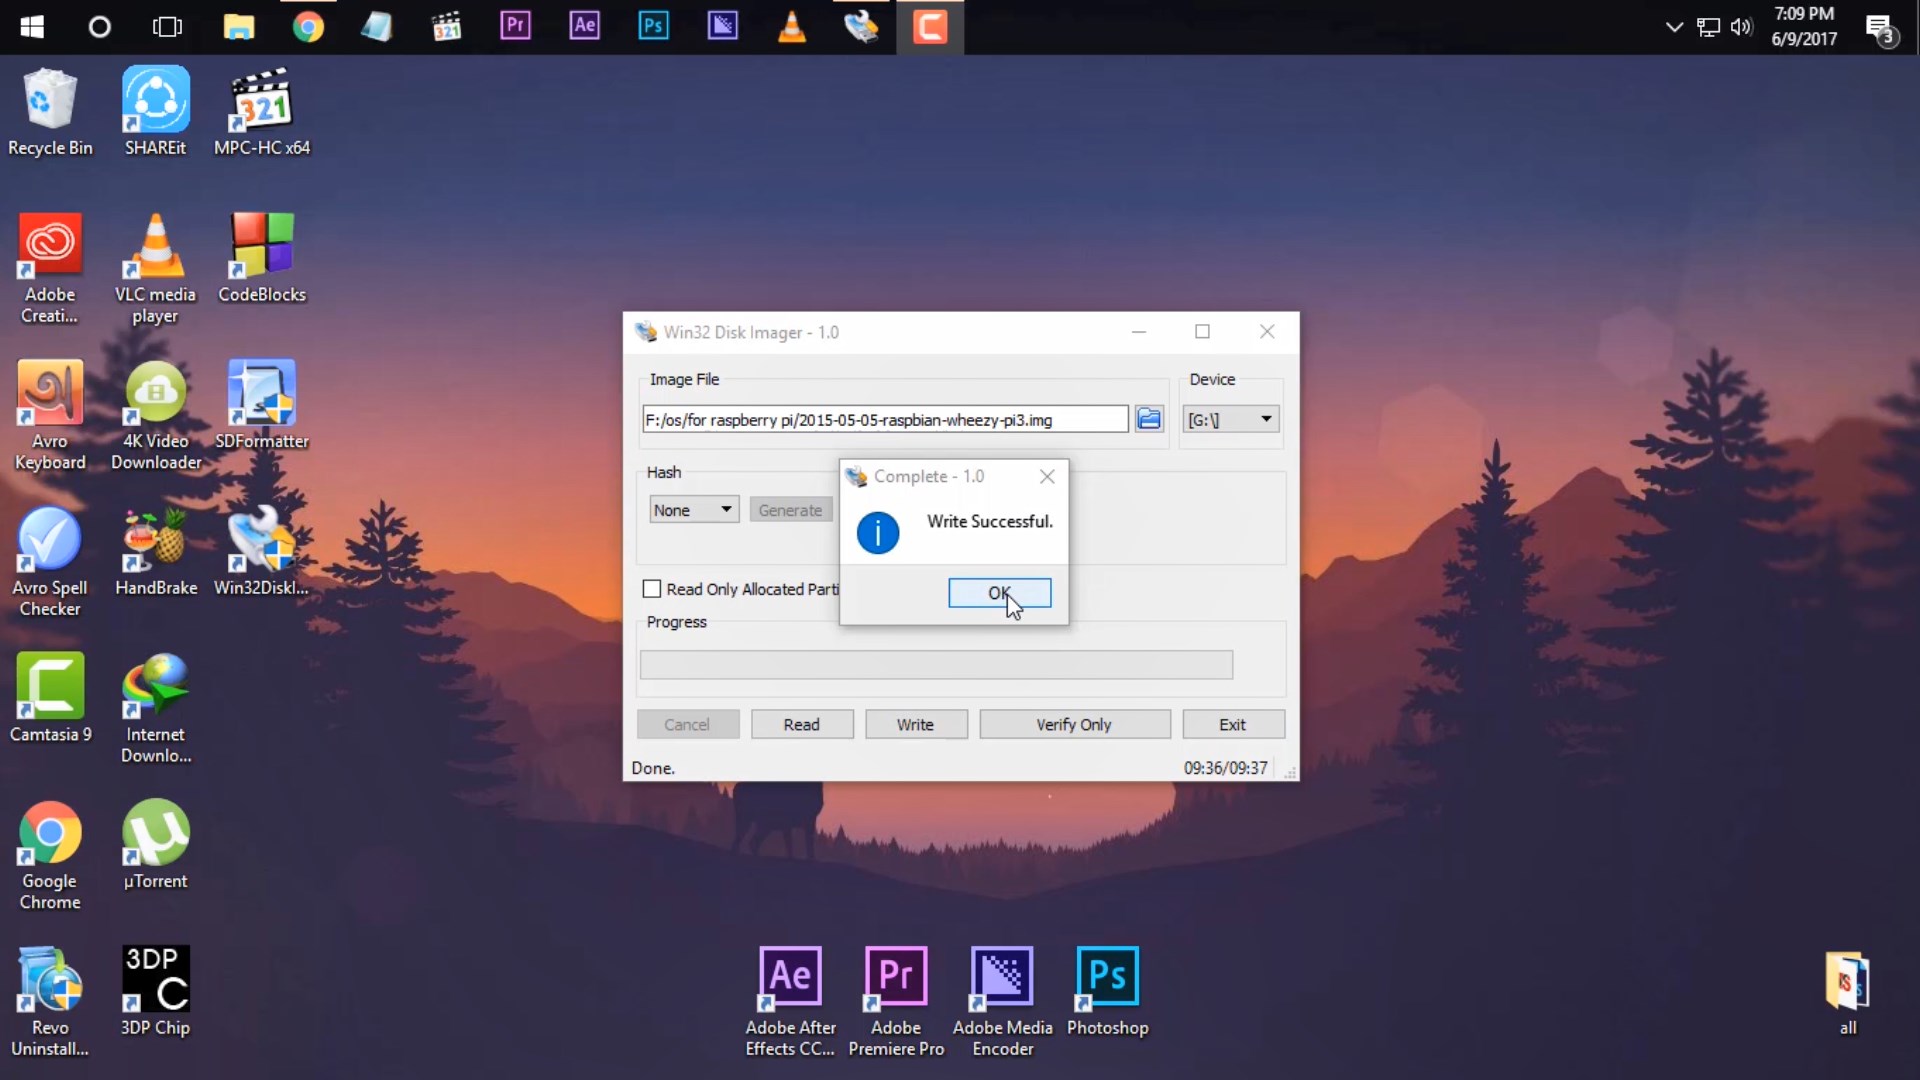The image size is (1920, 1080).
Task: Open the Adobe Premiere Pro desktop icon
Action: click(x=896, y=1001)
